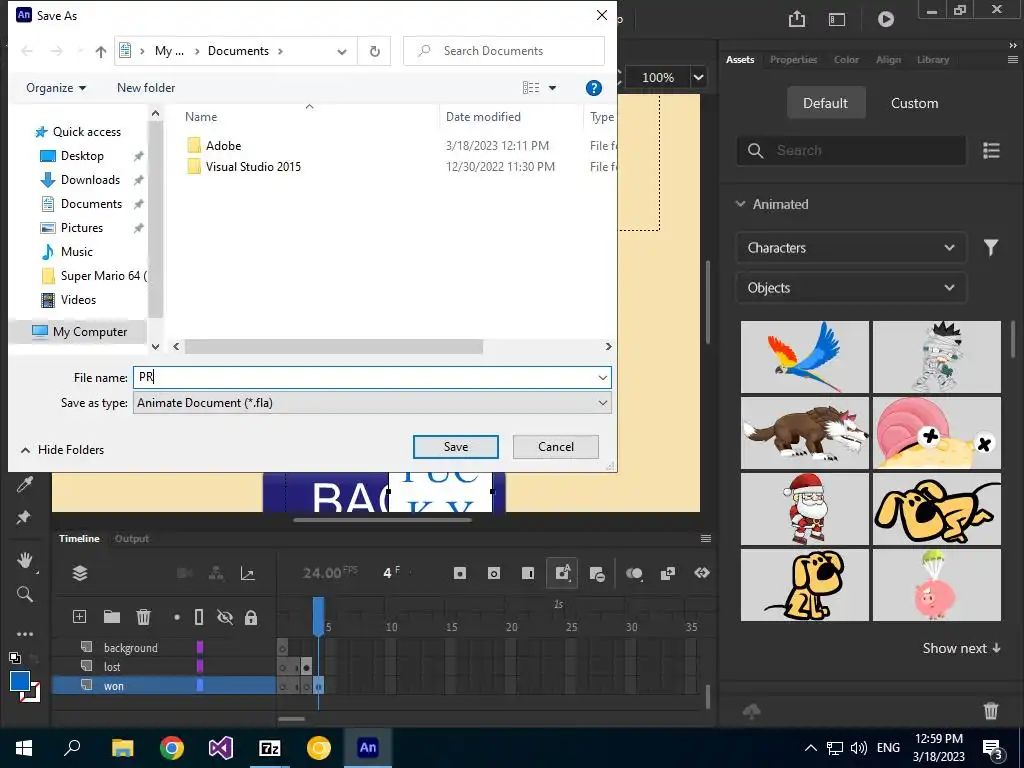Click the Test Movie play button
The image size is (1024, 768).
tap(886, 19)
